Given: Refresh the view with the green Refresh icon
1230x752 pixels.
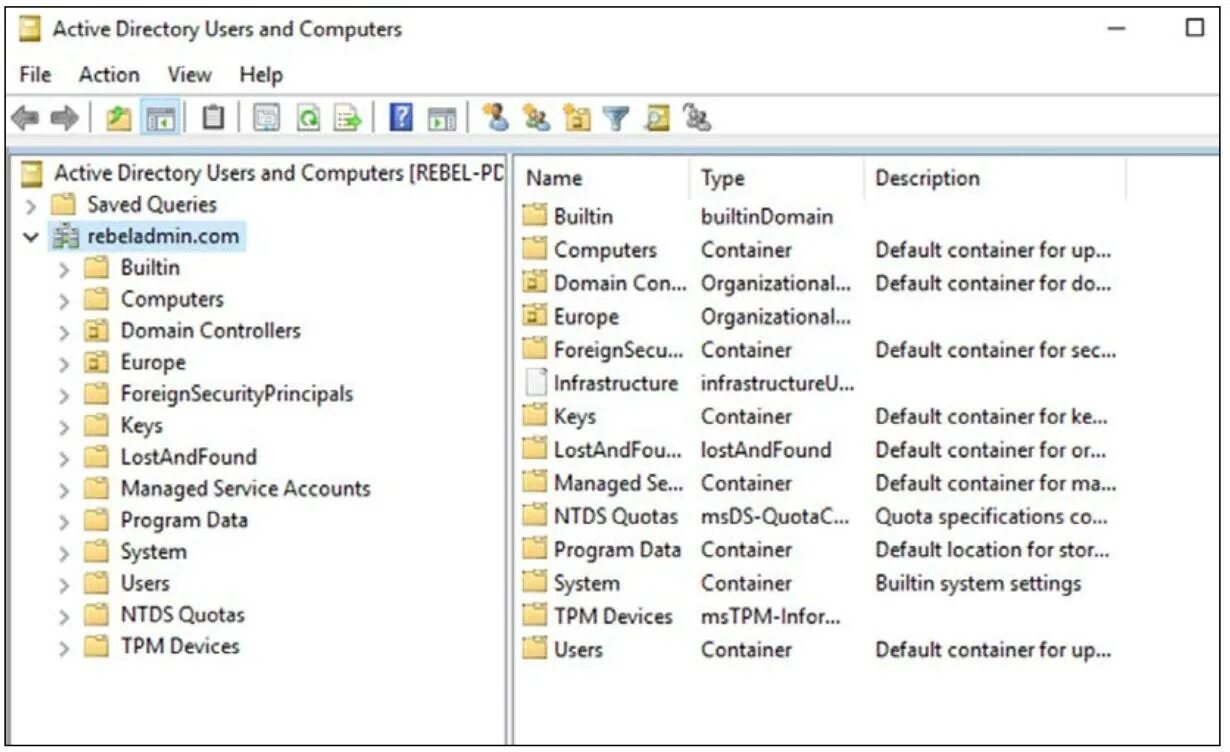Looking at the screenshot, I should [309, 118].
